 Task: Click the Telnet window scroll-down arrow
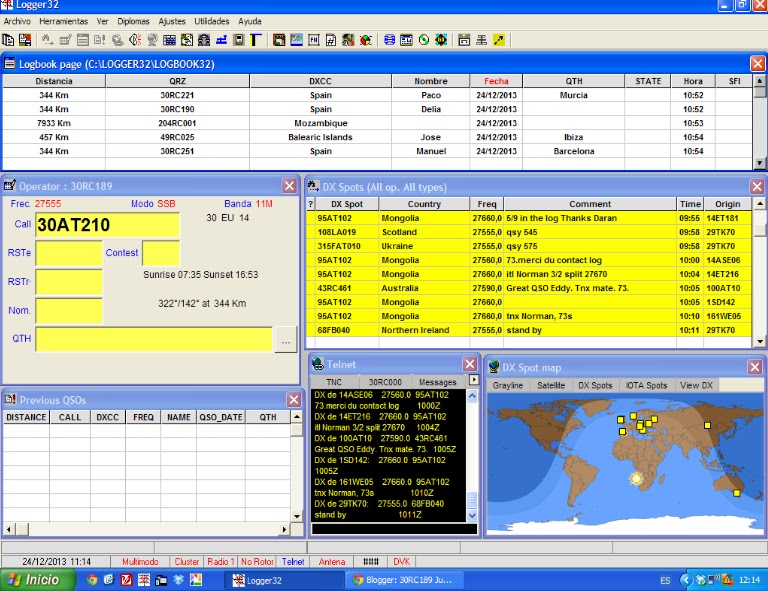(x=472, y=515)
